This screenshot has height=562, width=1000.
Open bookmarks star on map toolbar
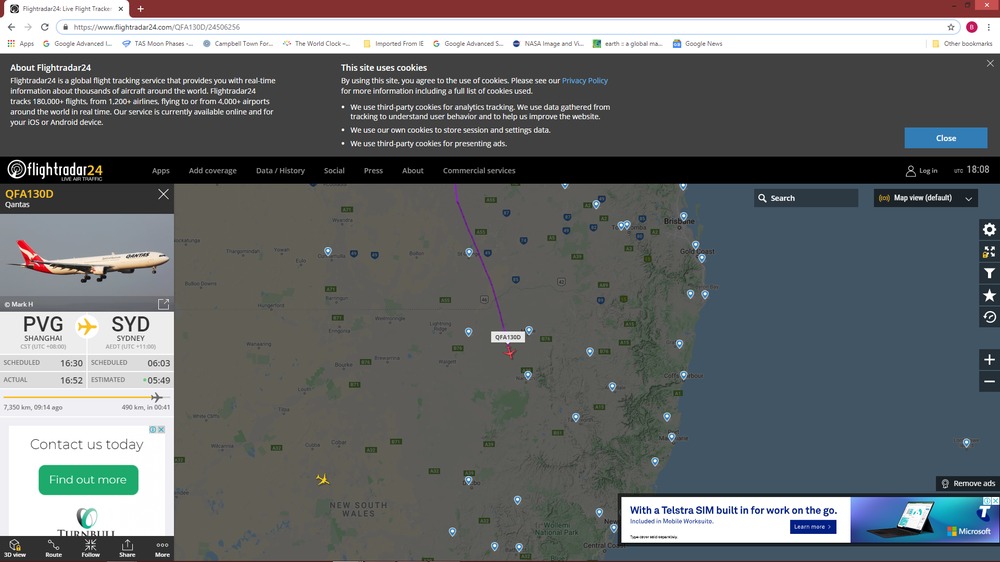tap(989, 295)
